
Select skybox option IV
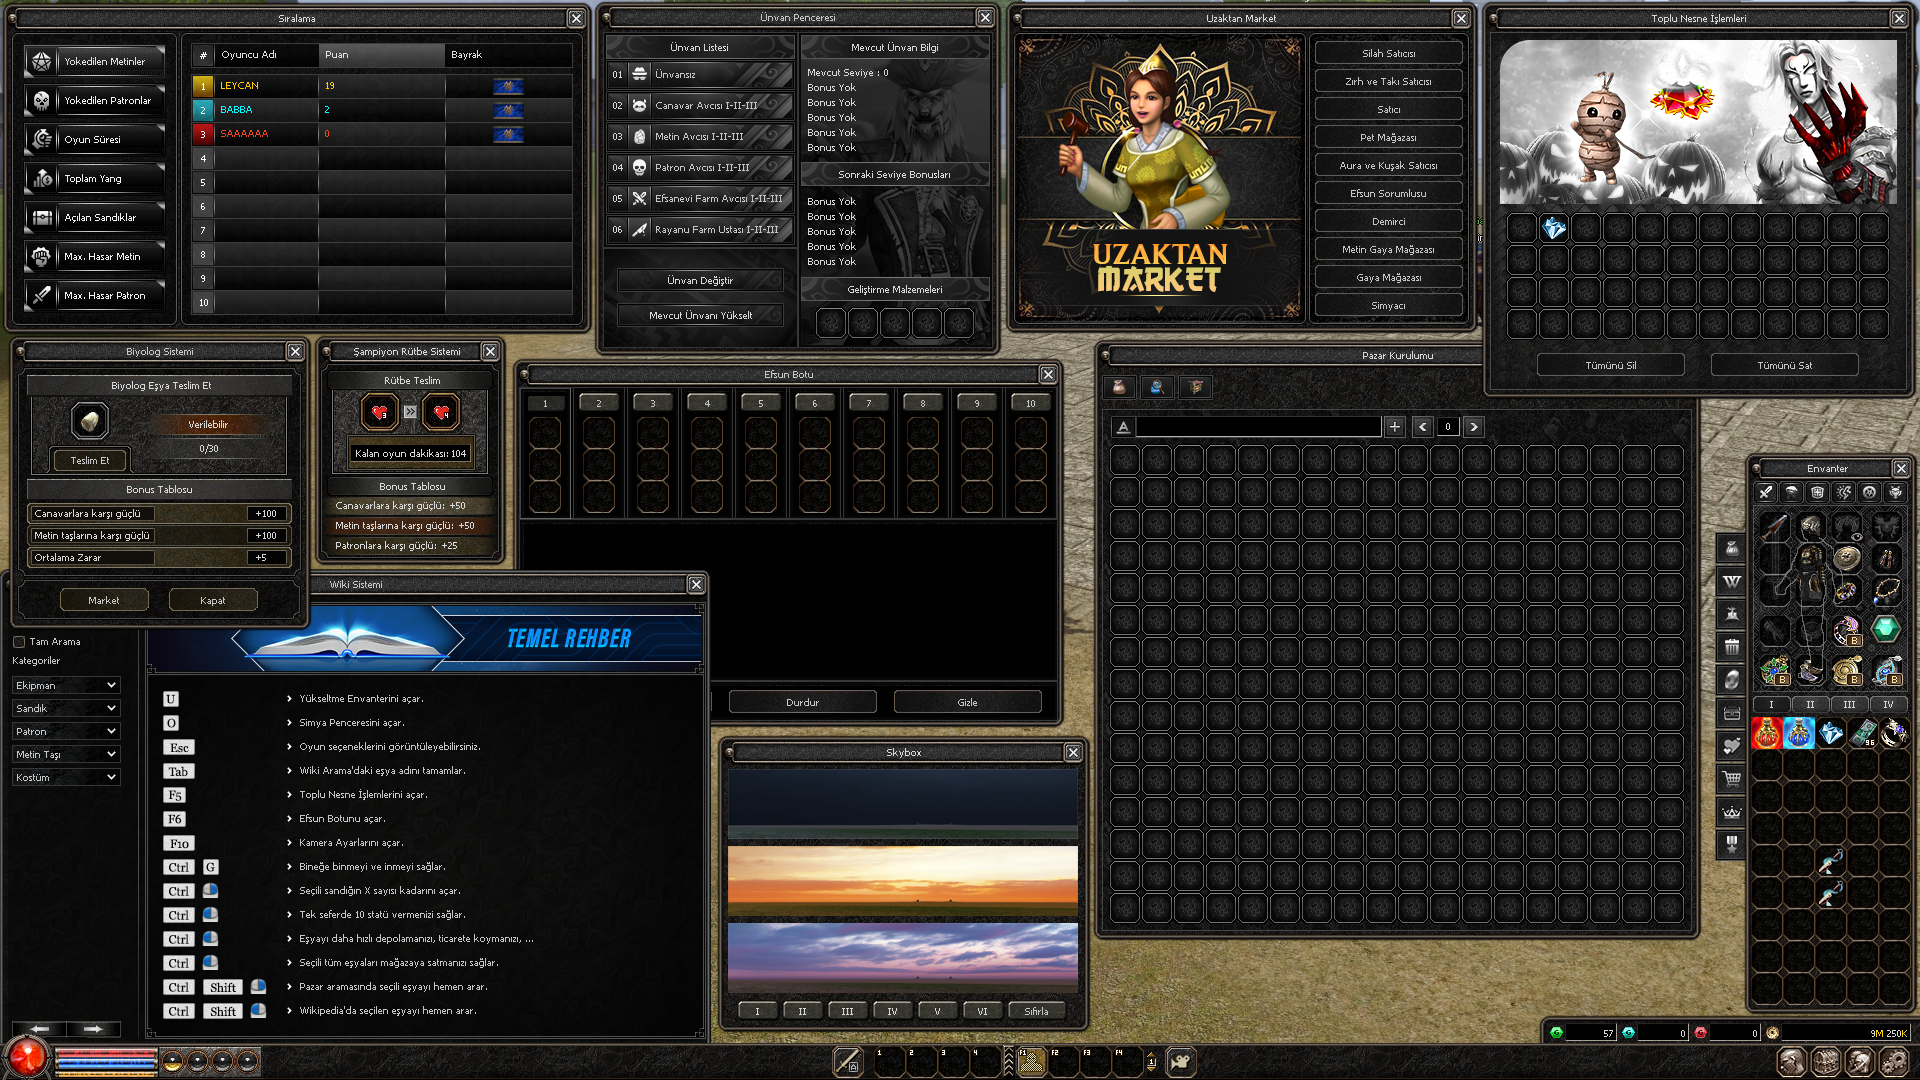(x=892, y=1011)
